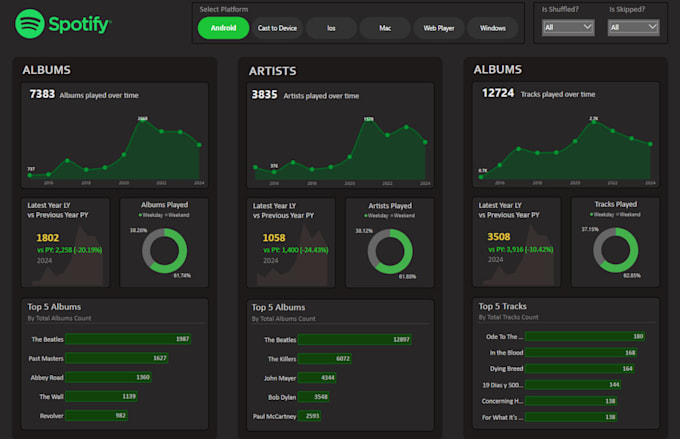
Task: Open the Is Skipped dropdown
Action: 634,27
